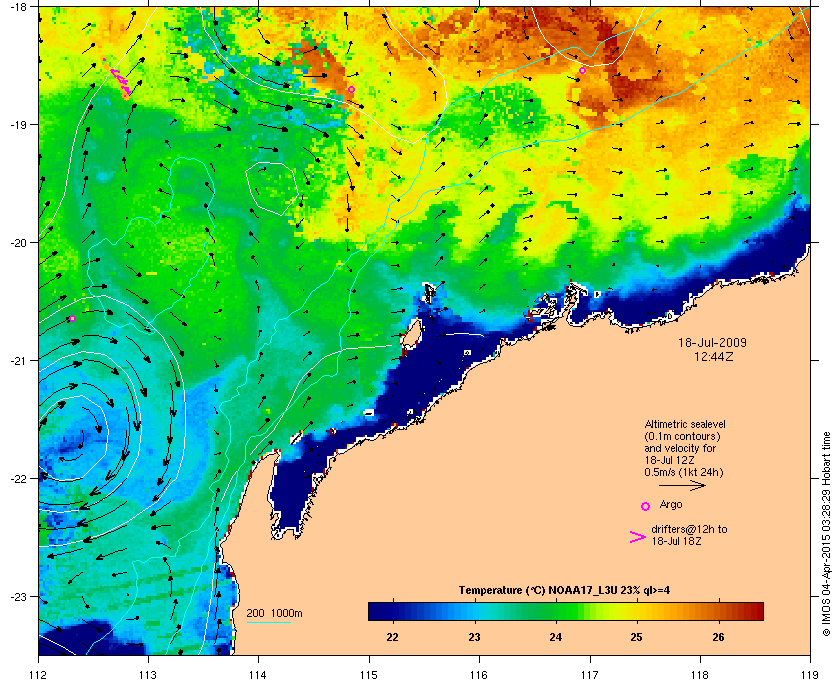Click the Argo float marker near 114.8E 18.7S
Screen dimensions: 840x680
(x=351, y=89)
